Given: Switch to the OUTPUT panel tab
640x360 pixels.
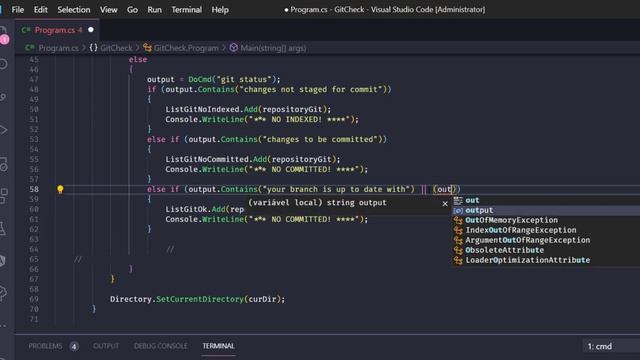Looking at the screenshot, I should point(106,346).
